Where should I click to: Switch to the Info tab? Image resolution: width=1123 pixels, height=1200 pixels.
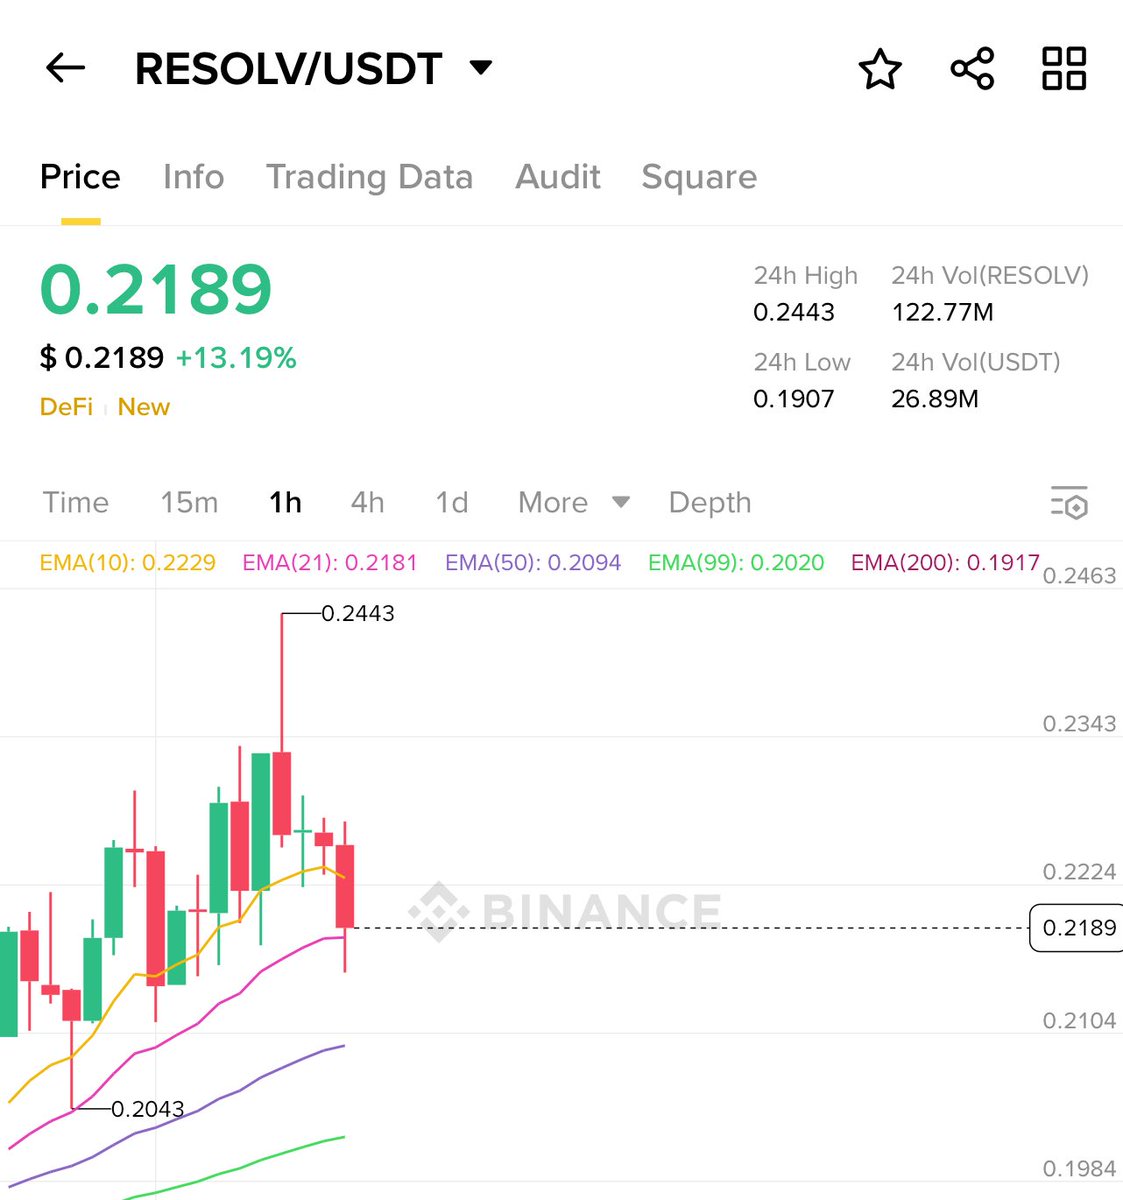point(193,177)
